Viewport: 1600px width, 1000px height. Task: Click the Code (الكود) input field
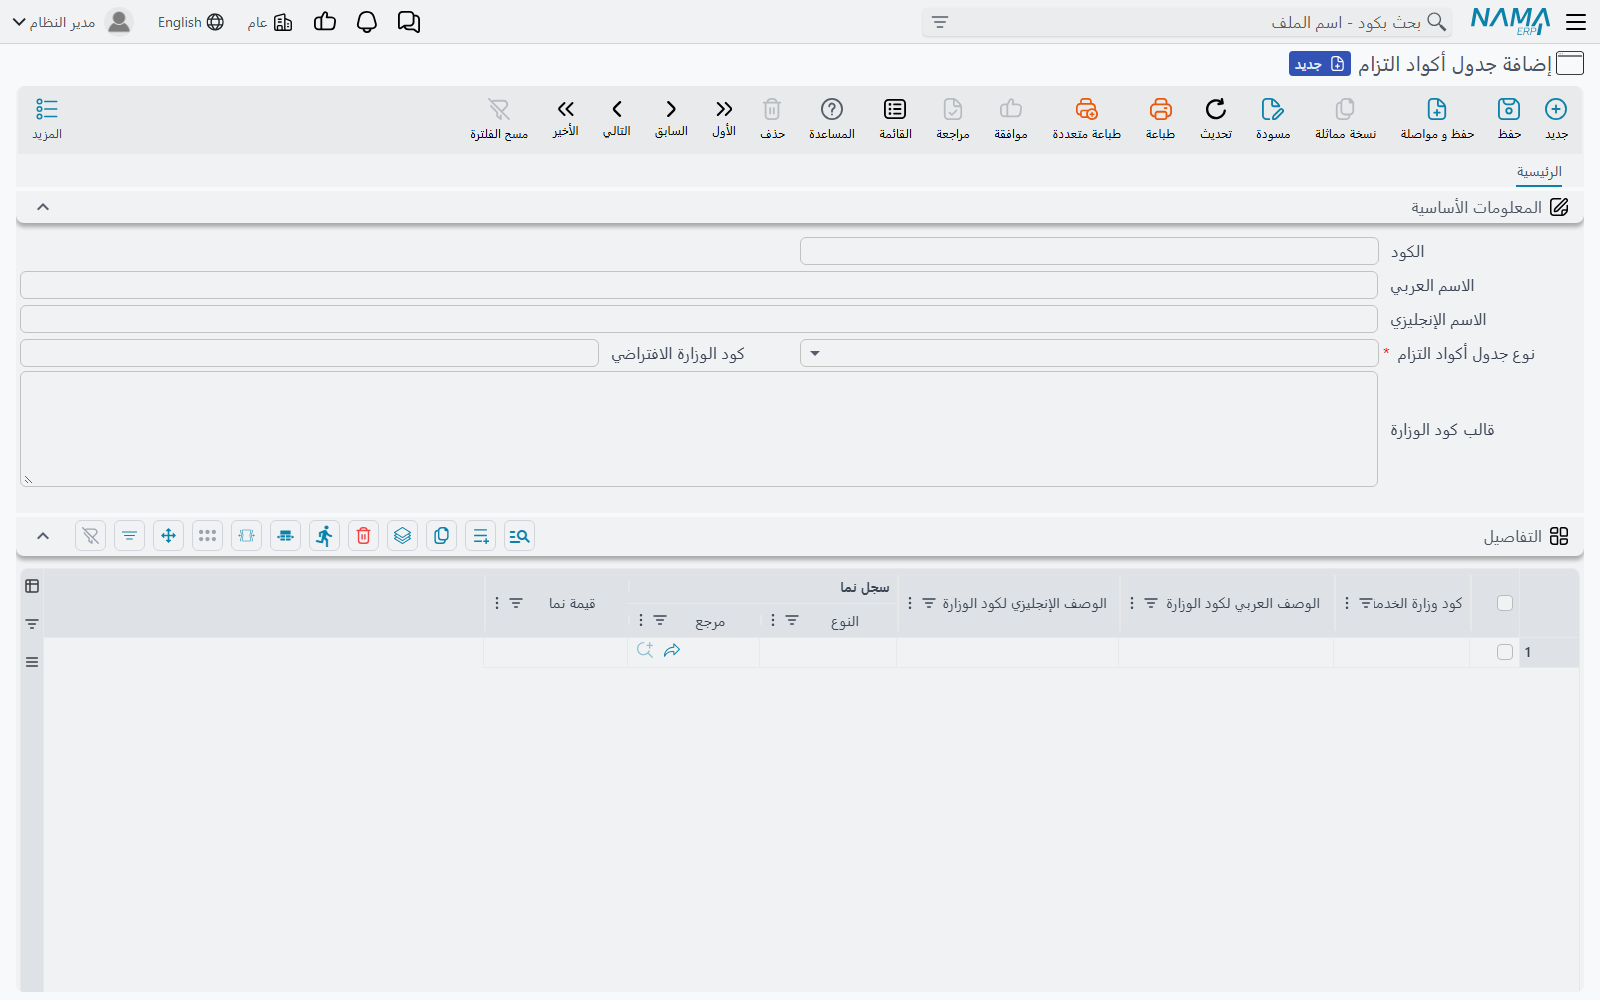(x=1089, y=251)
